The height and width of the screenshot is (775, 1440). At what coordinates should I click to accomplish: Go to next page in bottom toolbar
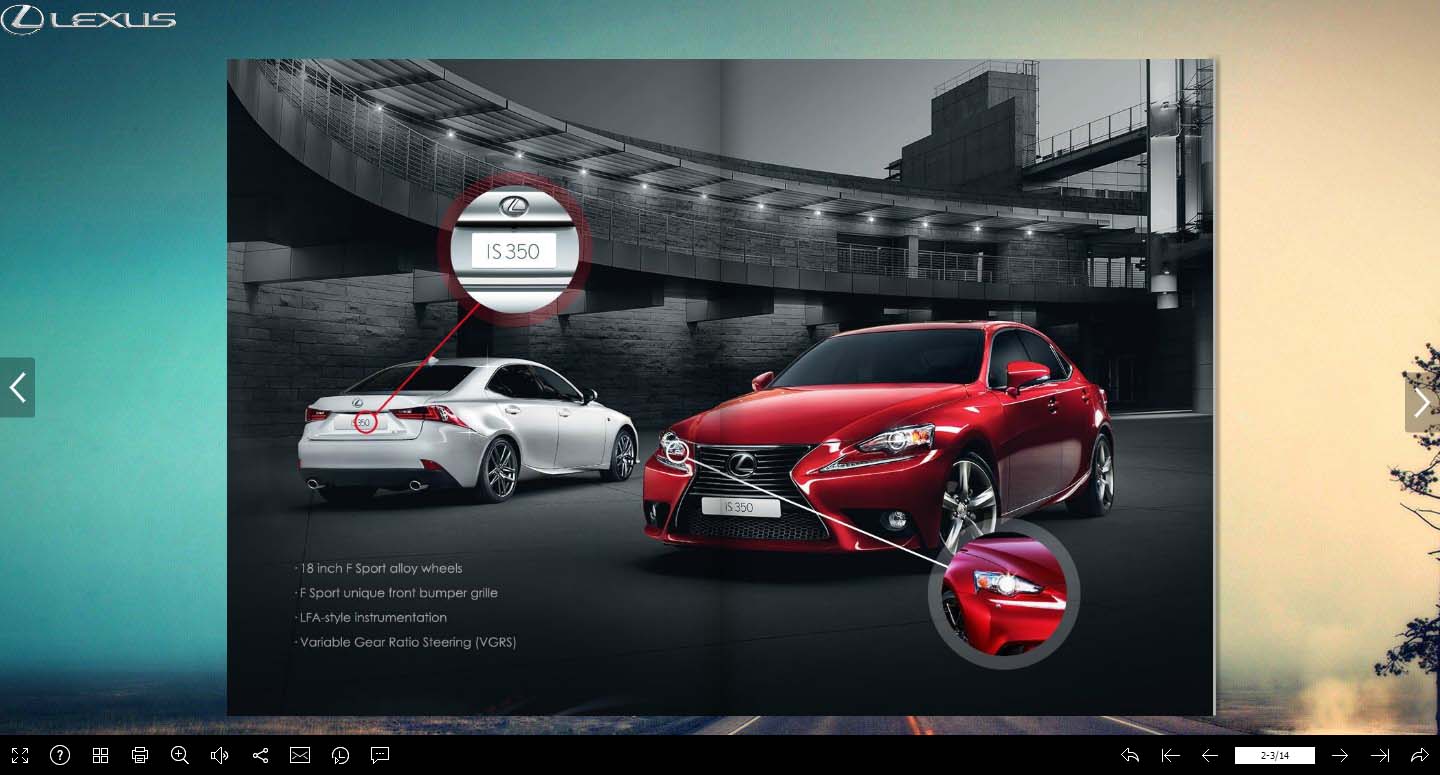[x=1340, y=755]
